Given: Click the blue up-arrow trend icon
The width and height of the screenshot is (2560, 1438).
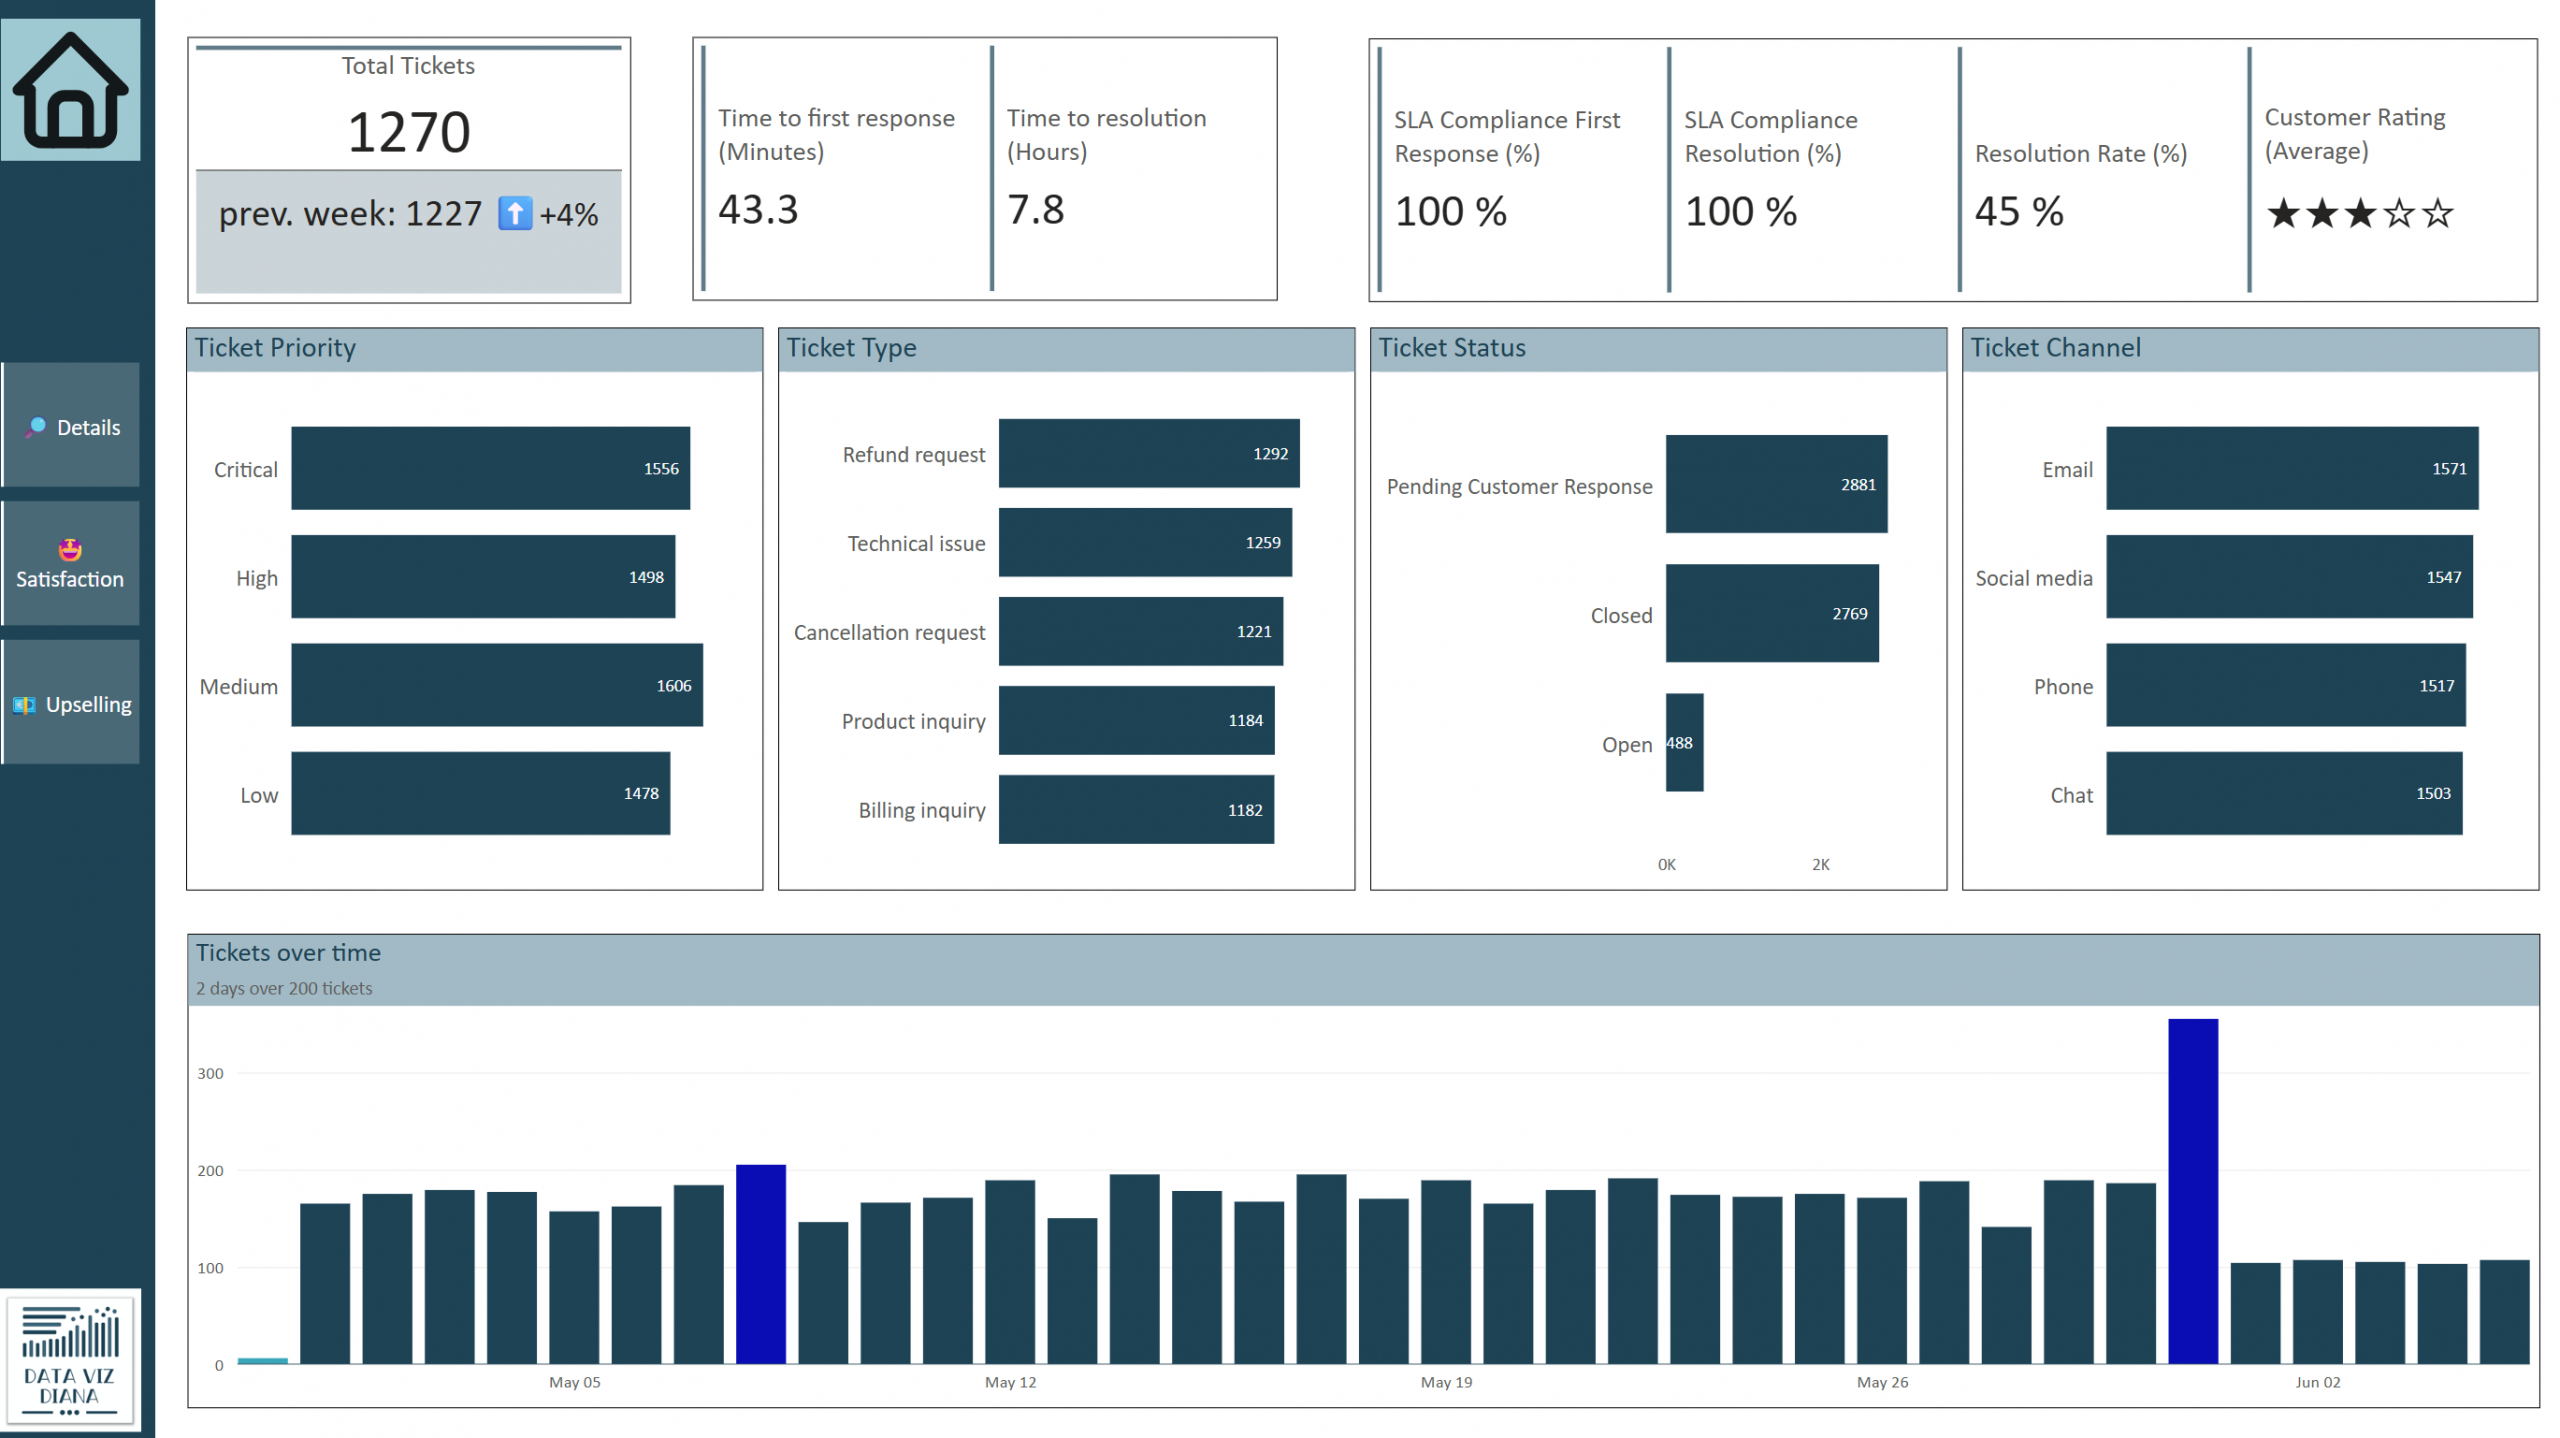Looking at the screenshot, I should point(514,213).
